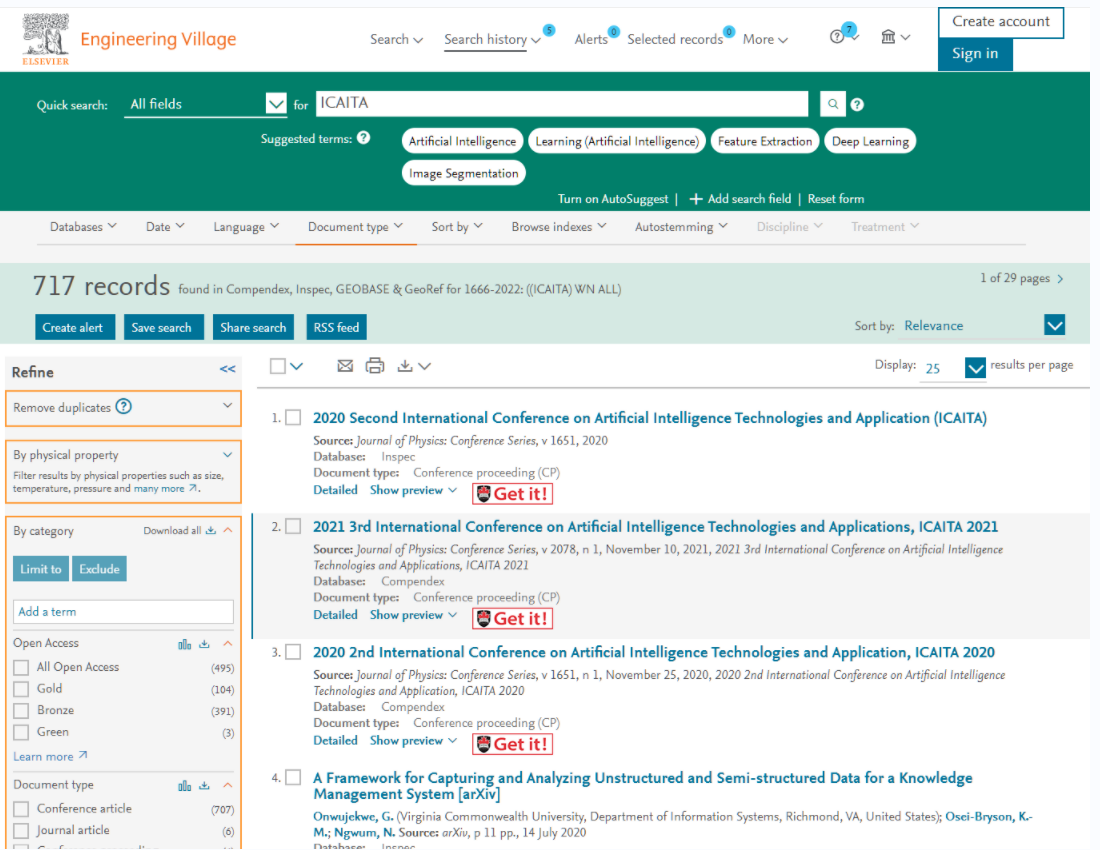Email selected records envelope icon

pyautogui.click(x=345, y=366)
